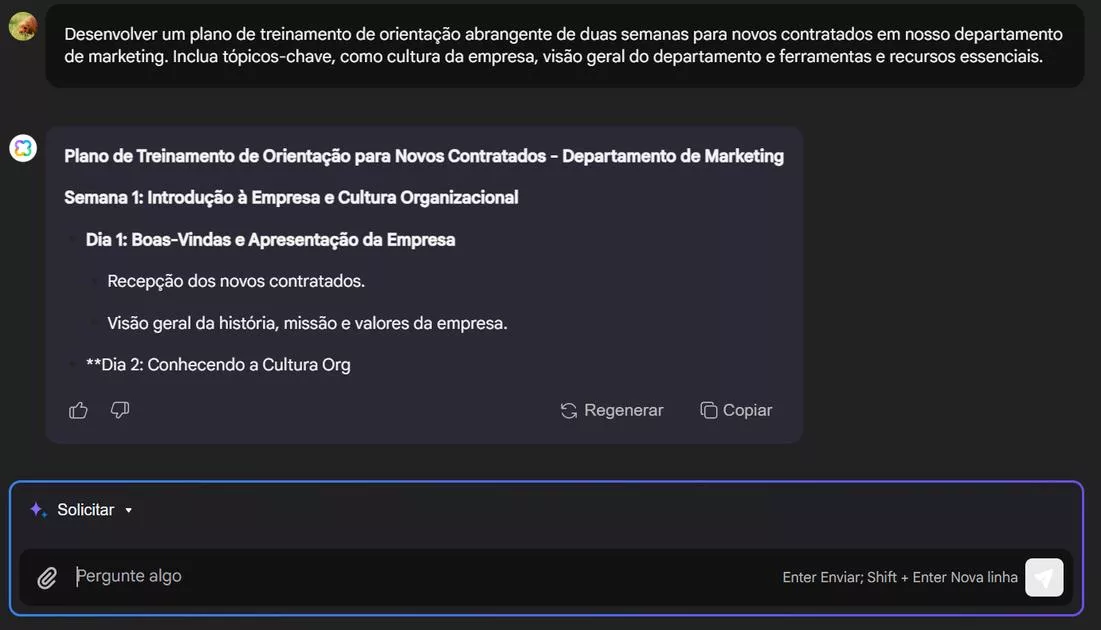
Task: Click the send message paper plane icon
Action: click(1043, 576)
